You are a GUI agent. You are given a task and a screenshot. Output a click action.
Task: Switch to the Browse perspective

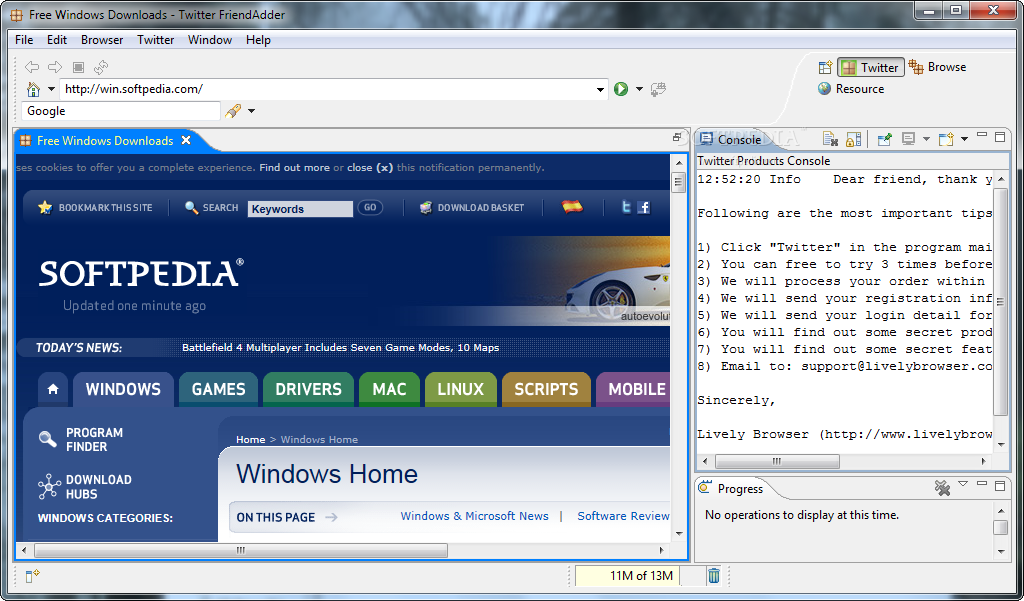(x=938, y=67)
